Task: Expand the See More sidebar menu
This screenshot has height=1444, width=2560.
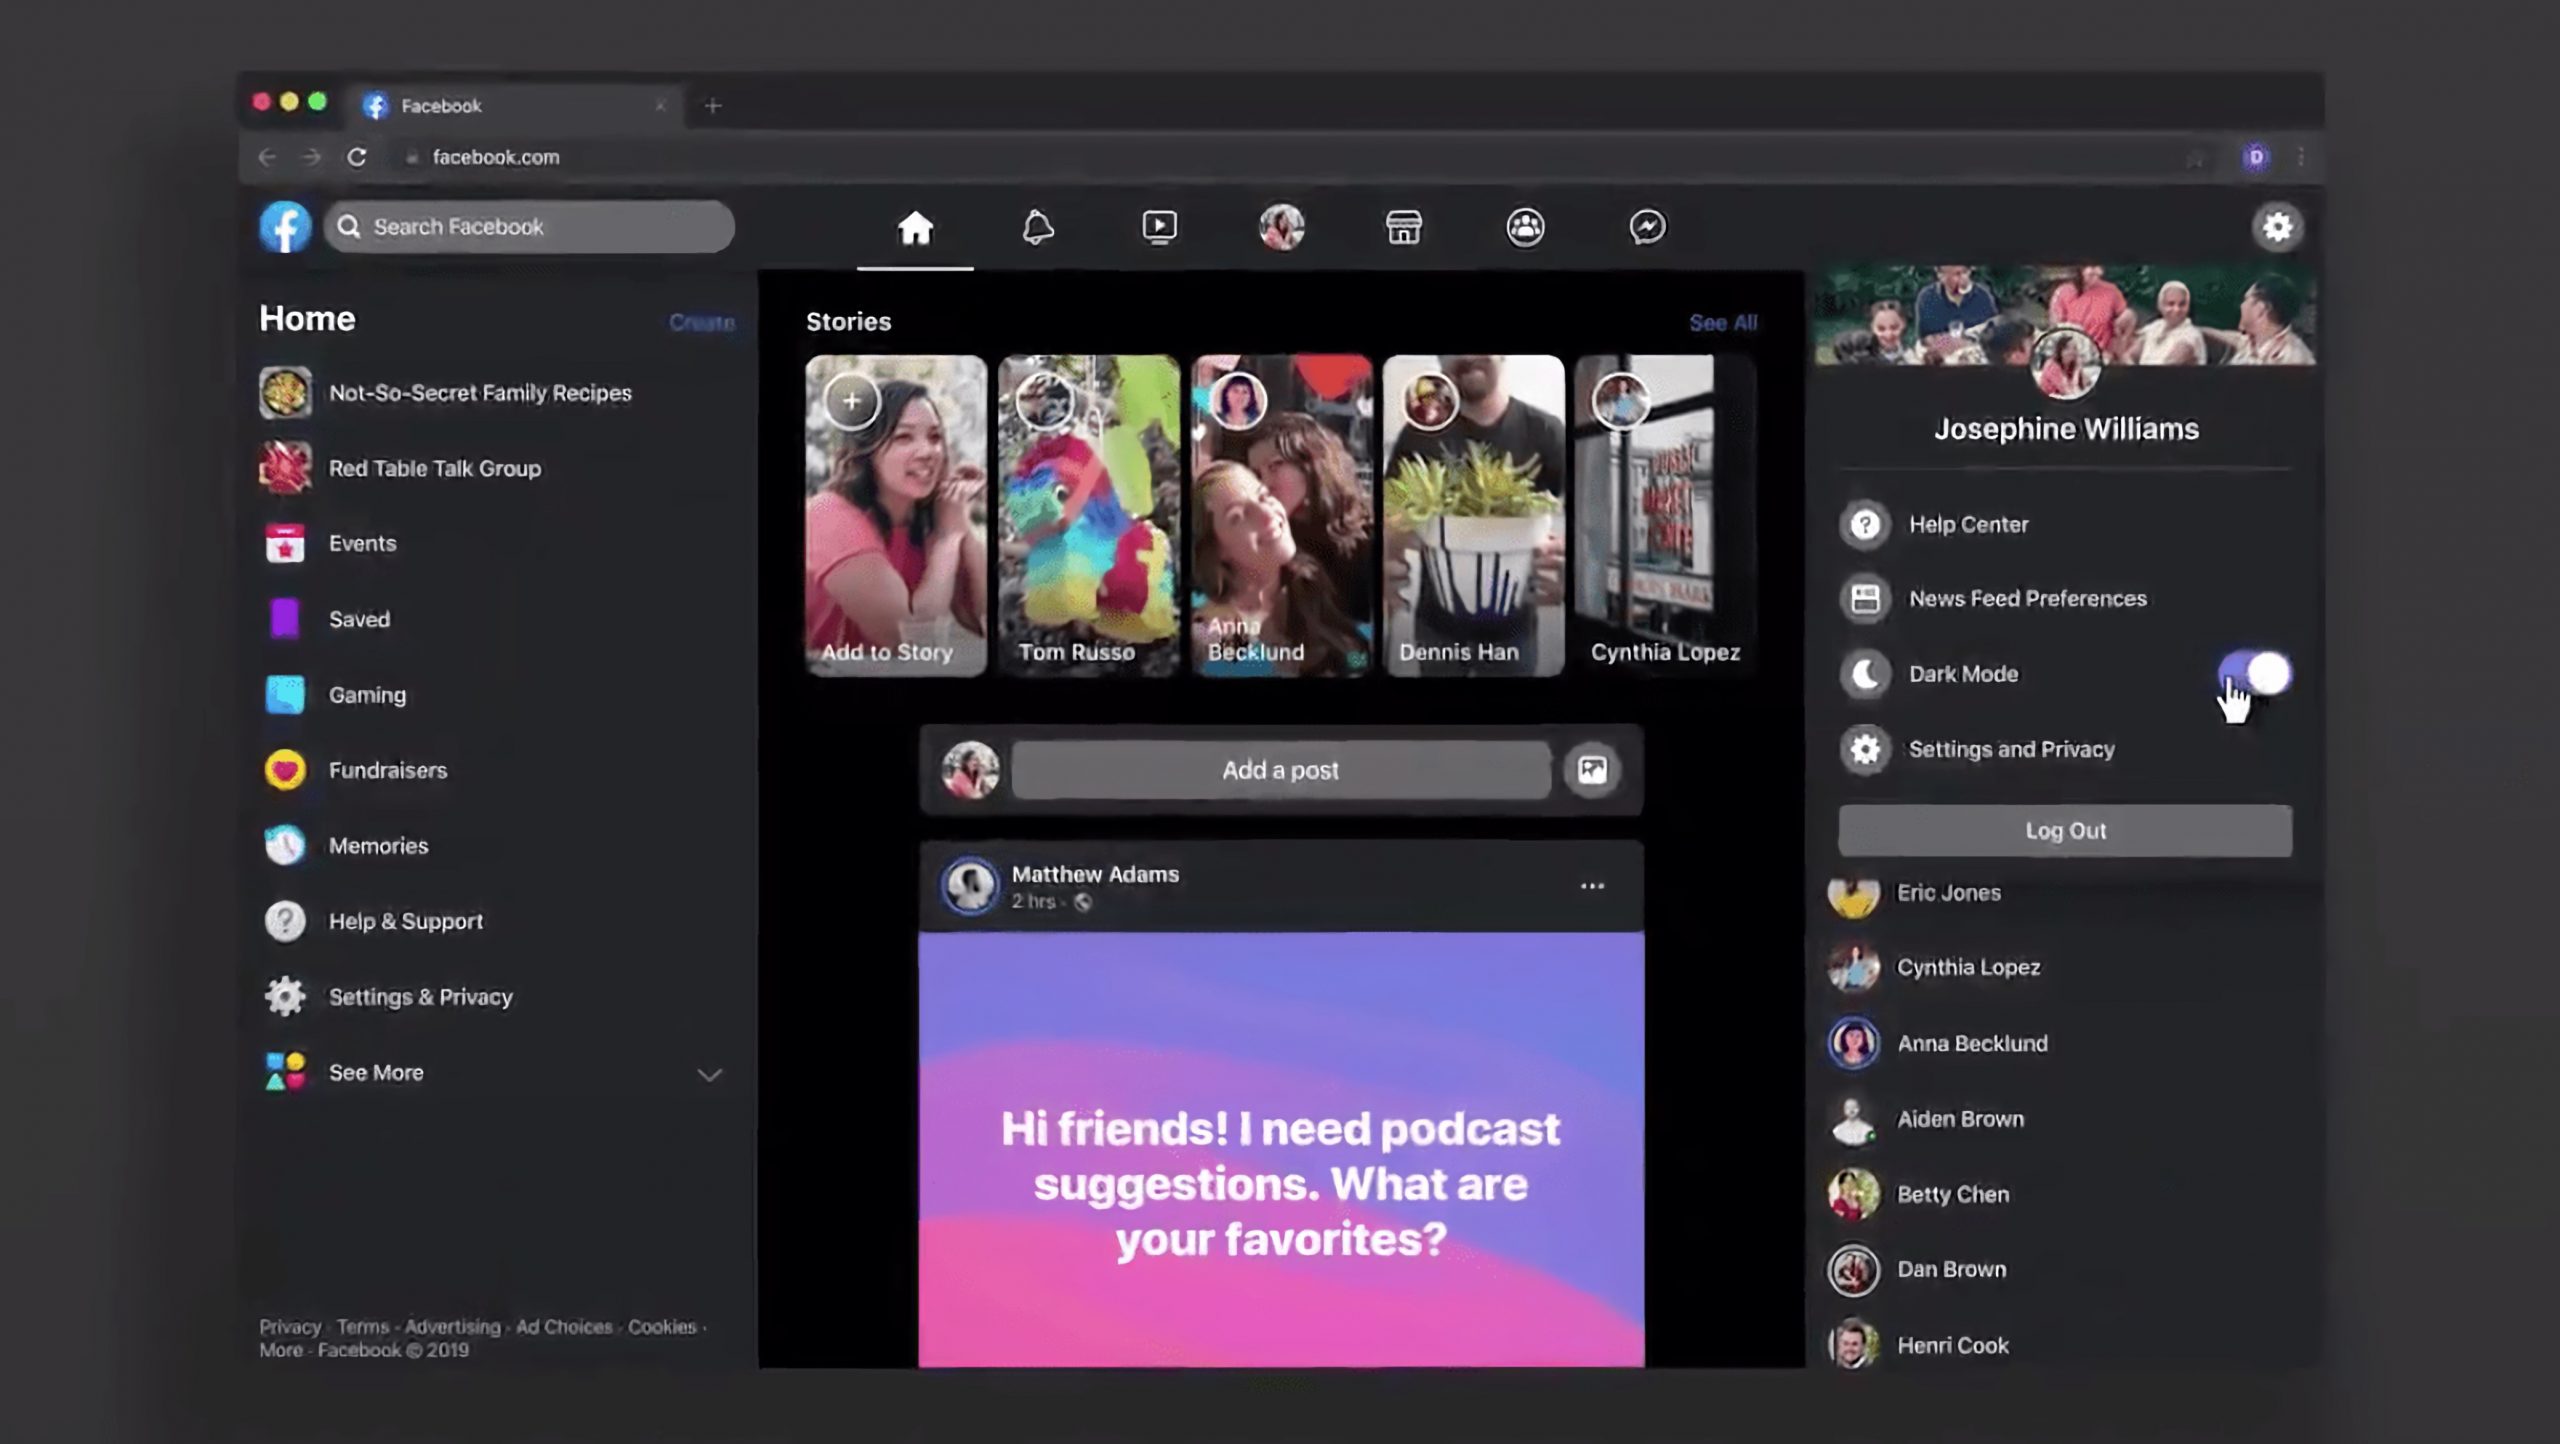Action: (x=376, y=1071)
